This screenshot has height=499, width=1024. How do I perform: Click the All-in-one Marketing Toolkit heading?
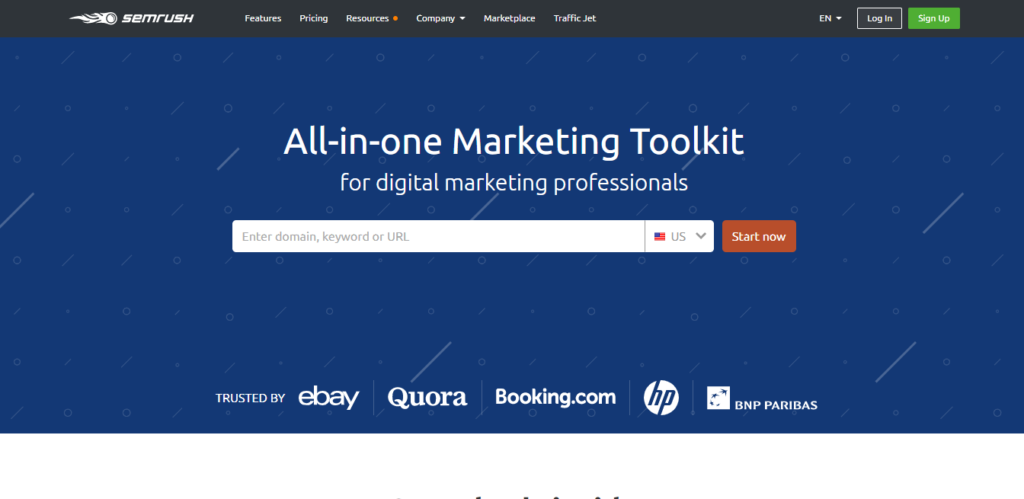[513, 141]
